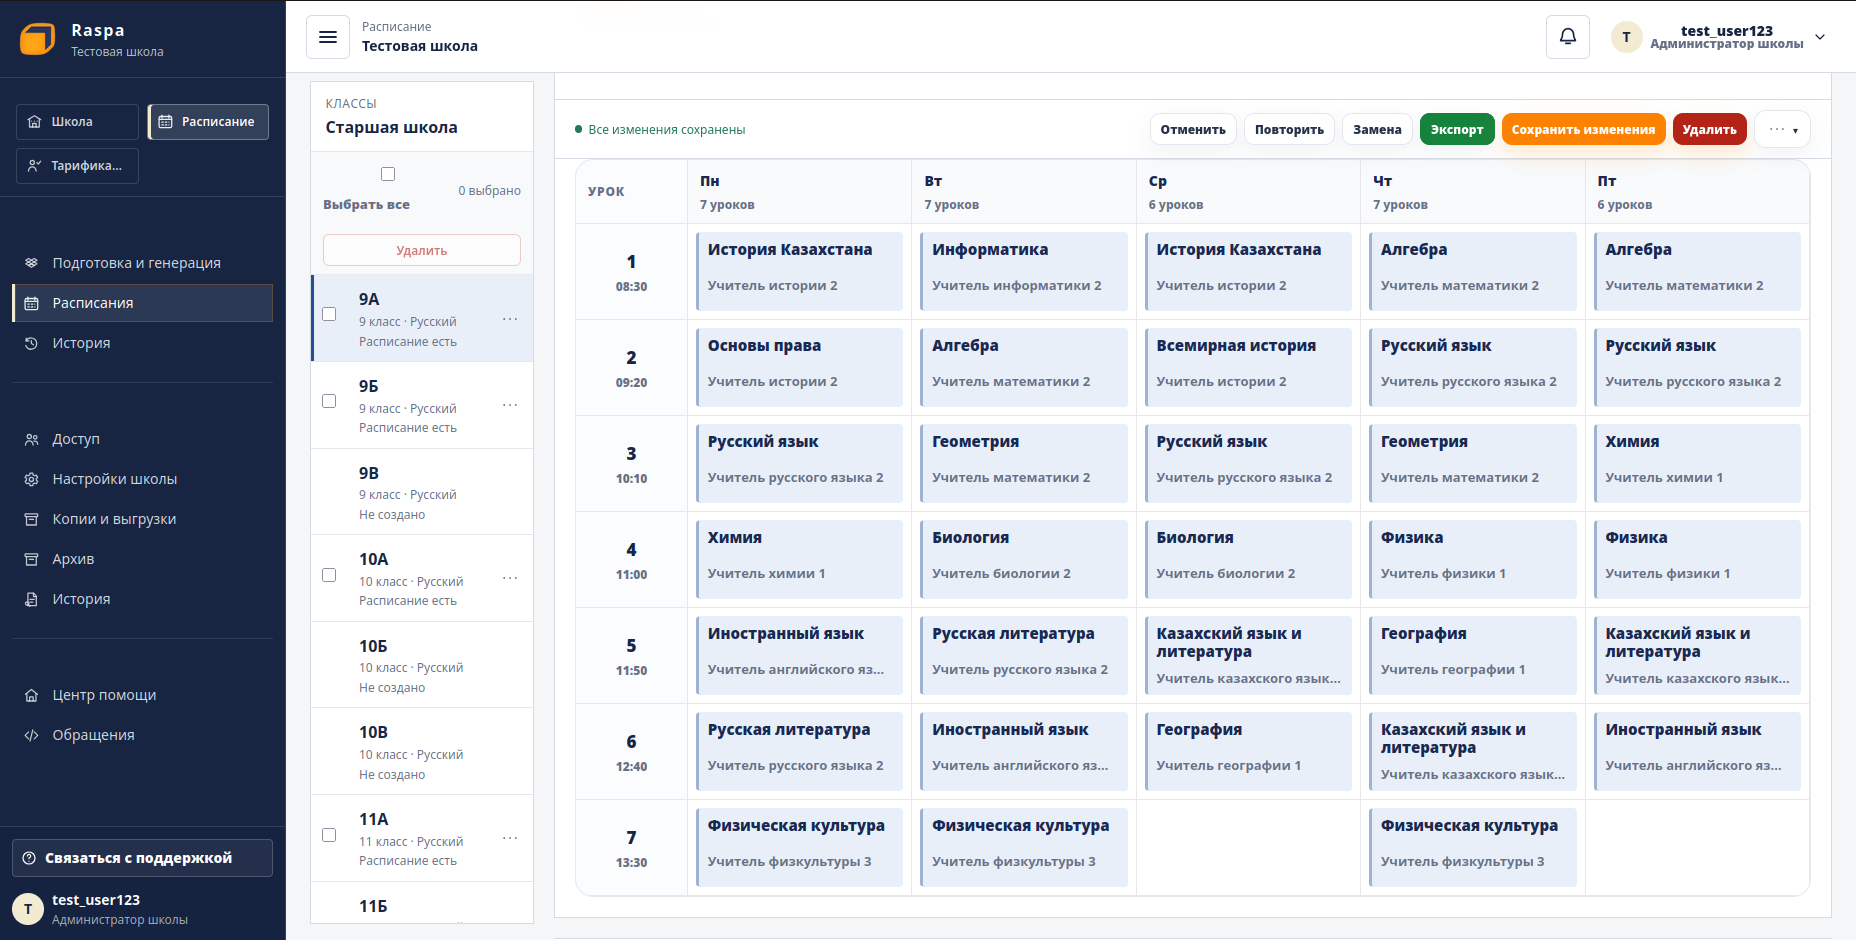Image resolution: width=1856 pixels, height=940 pixels.
Task: Open Обращения in sidebar
Action: point(142,735)
